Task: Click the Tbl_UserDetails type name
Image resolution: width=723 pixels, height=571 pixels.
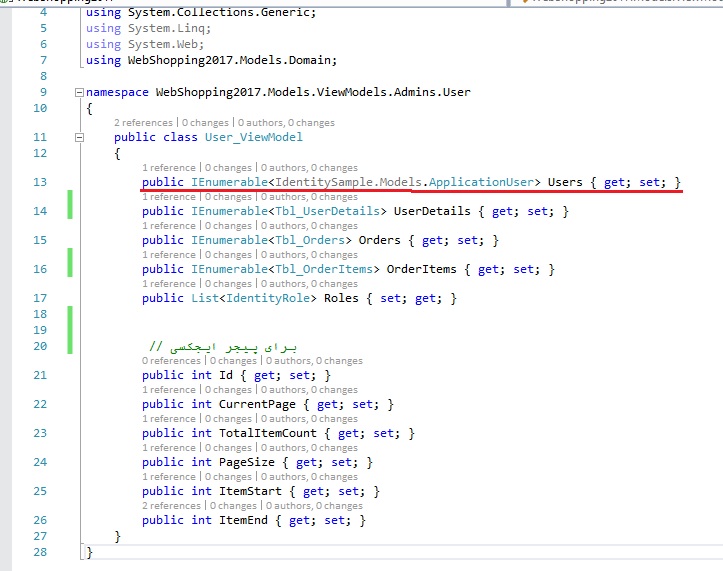Action: 327,211
